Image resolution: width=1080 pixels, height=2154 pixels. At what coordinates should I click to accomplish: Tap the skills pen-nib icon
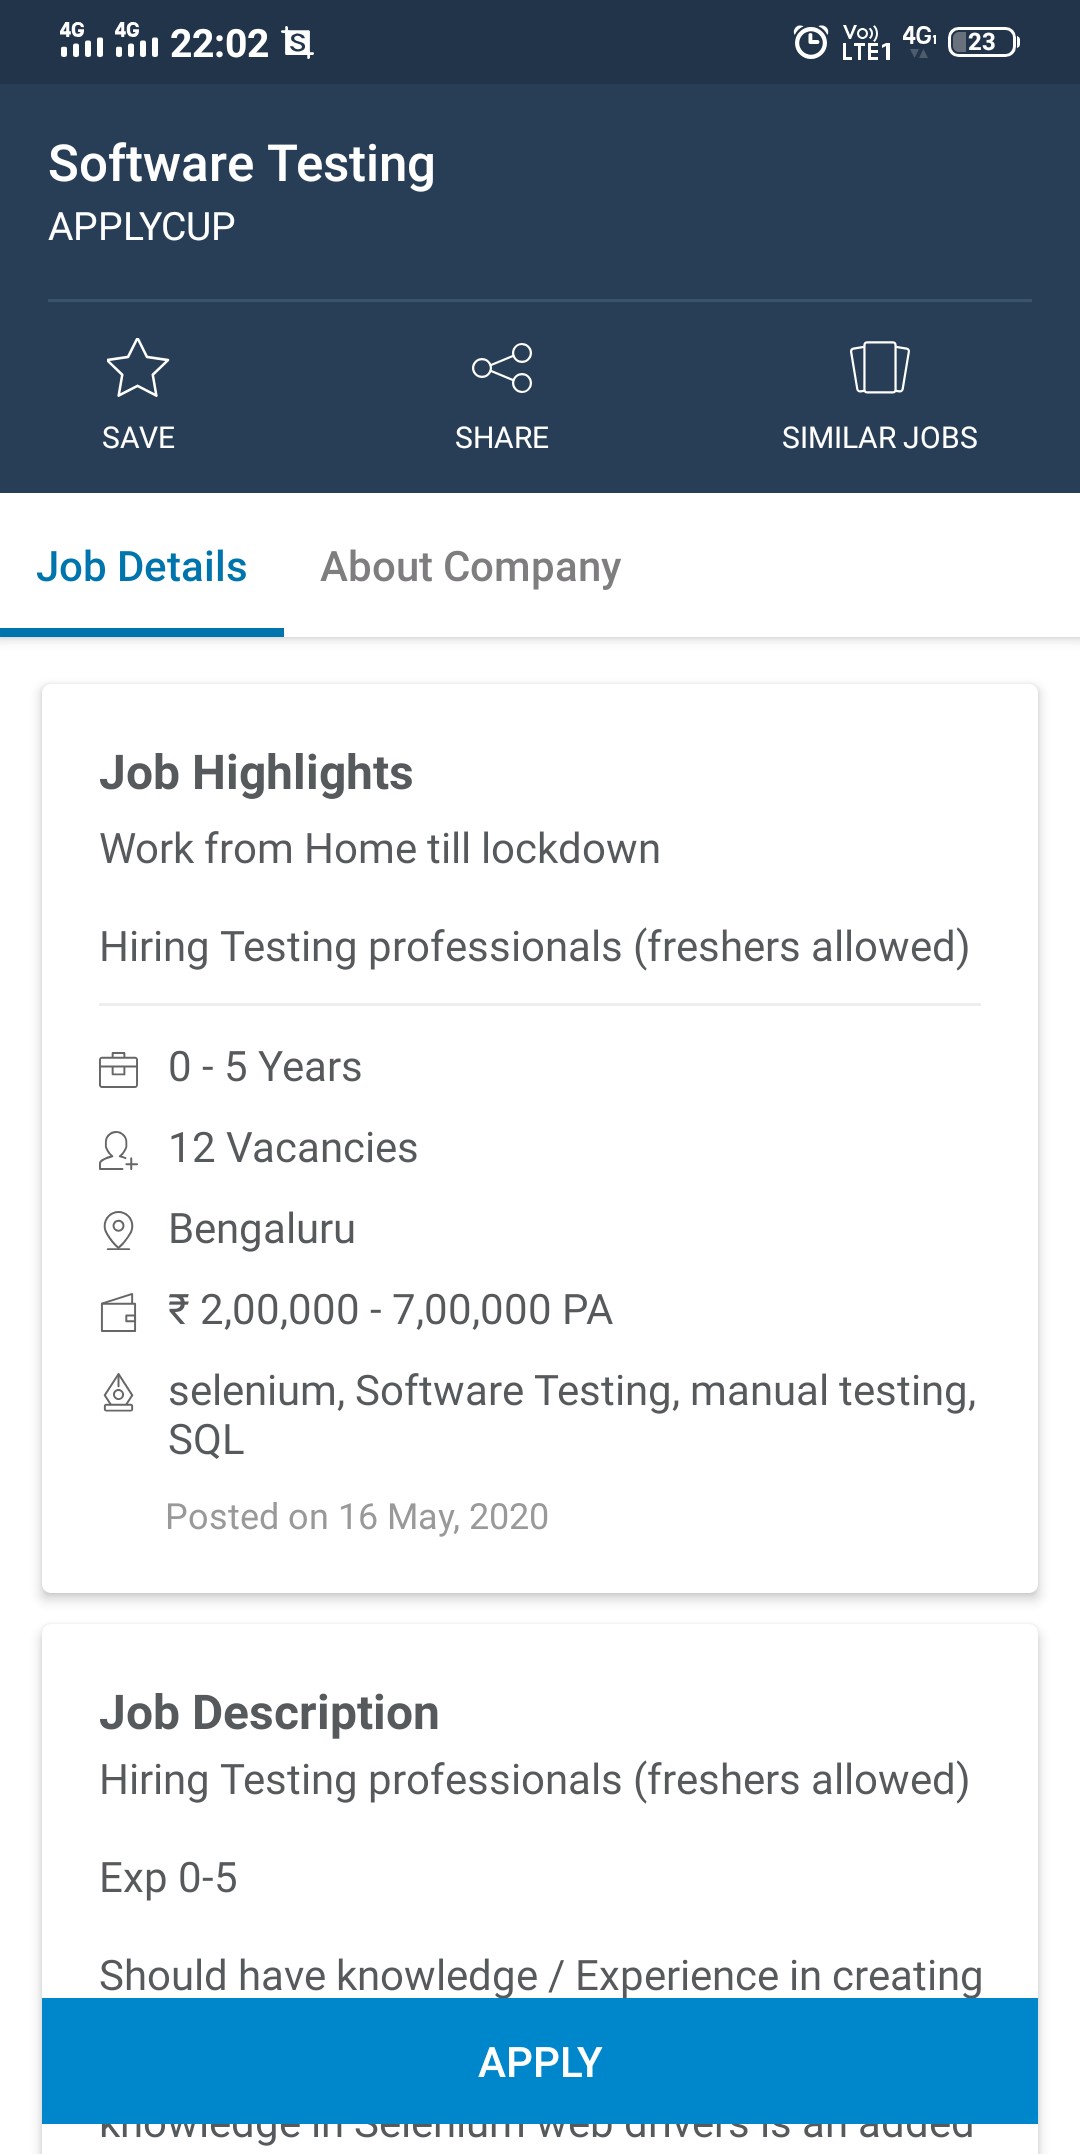(118, 1392)
